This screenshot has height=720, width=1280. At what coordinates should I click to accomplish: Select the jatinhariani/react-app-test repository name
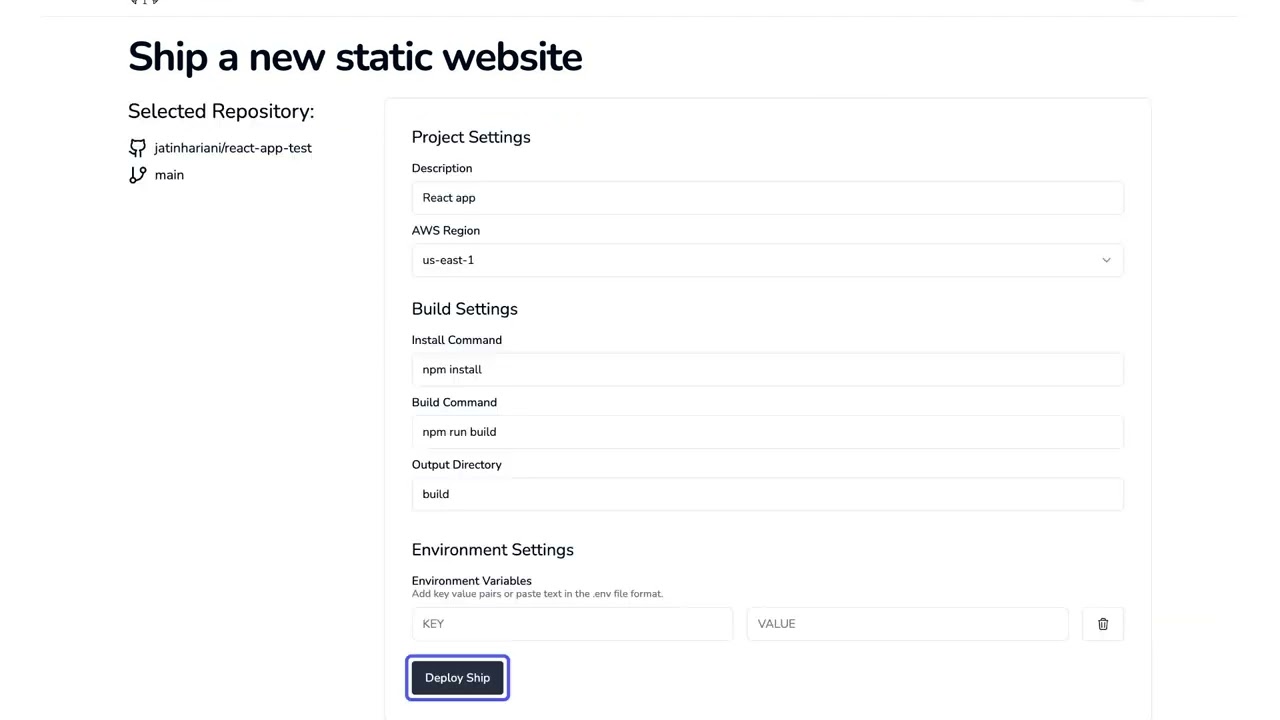pyautogui.click(x=233, y=148)
